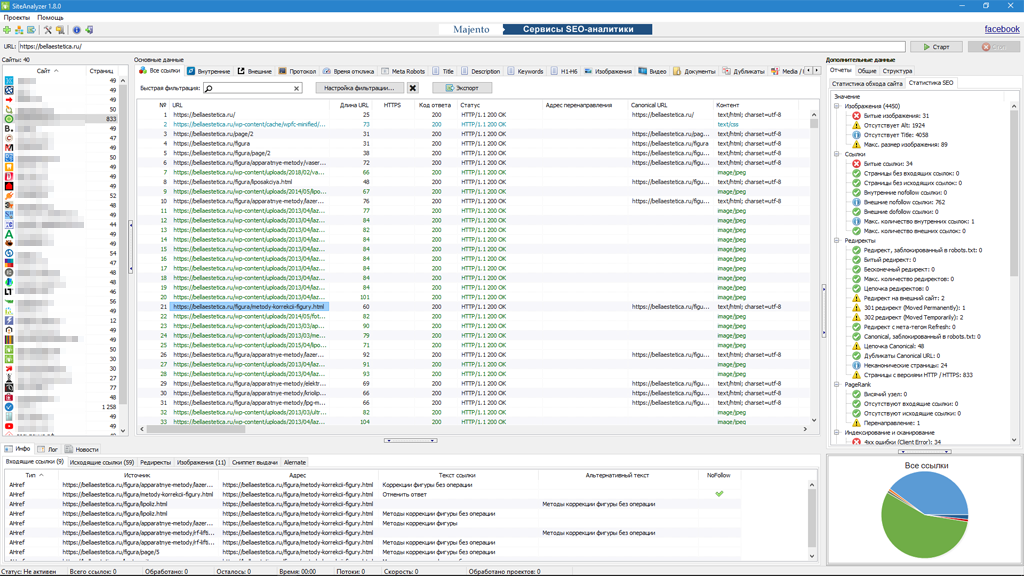Click the red error icon beside Битые изображения: 31
Screen dimensions: 1024x576
pos(856,116)
